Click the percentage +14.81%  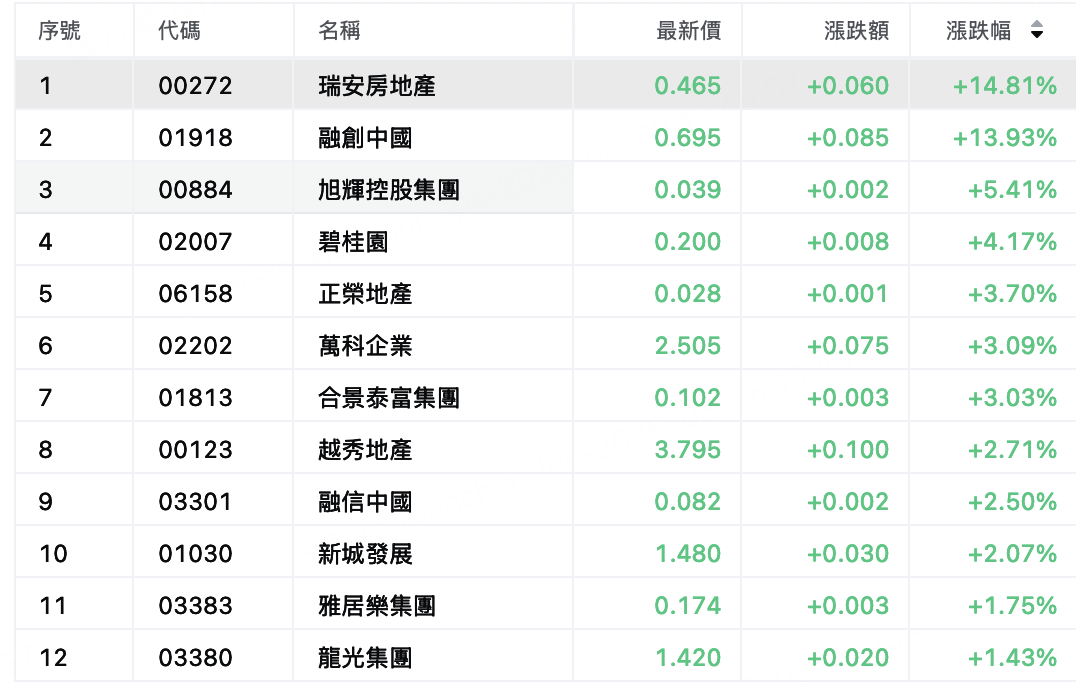(x=1005, y=86)
